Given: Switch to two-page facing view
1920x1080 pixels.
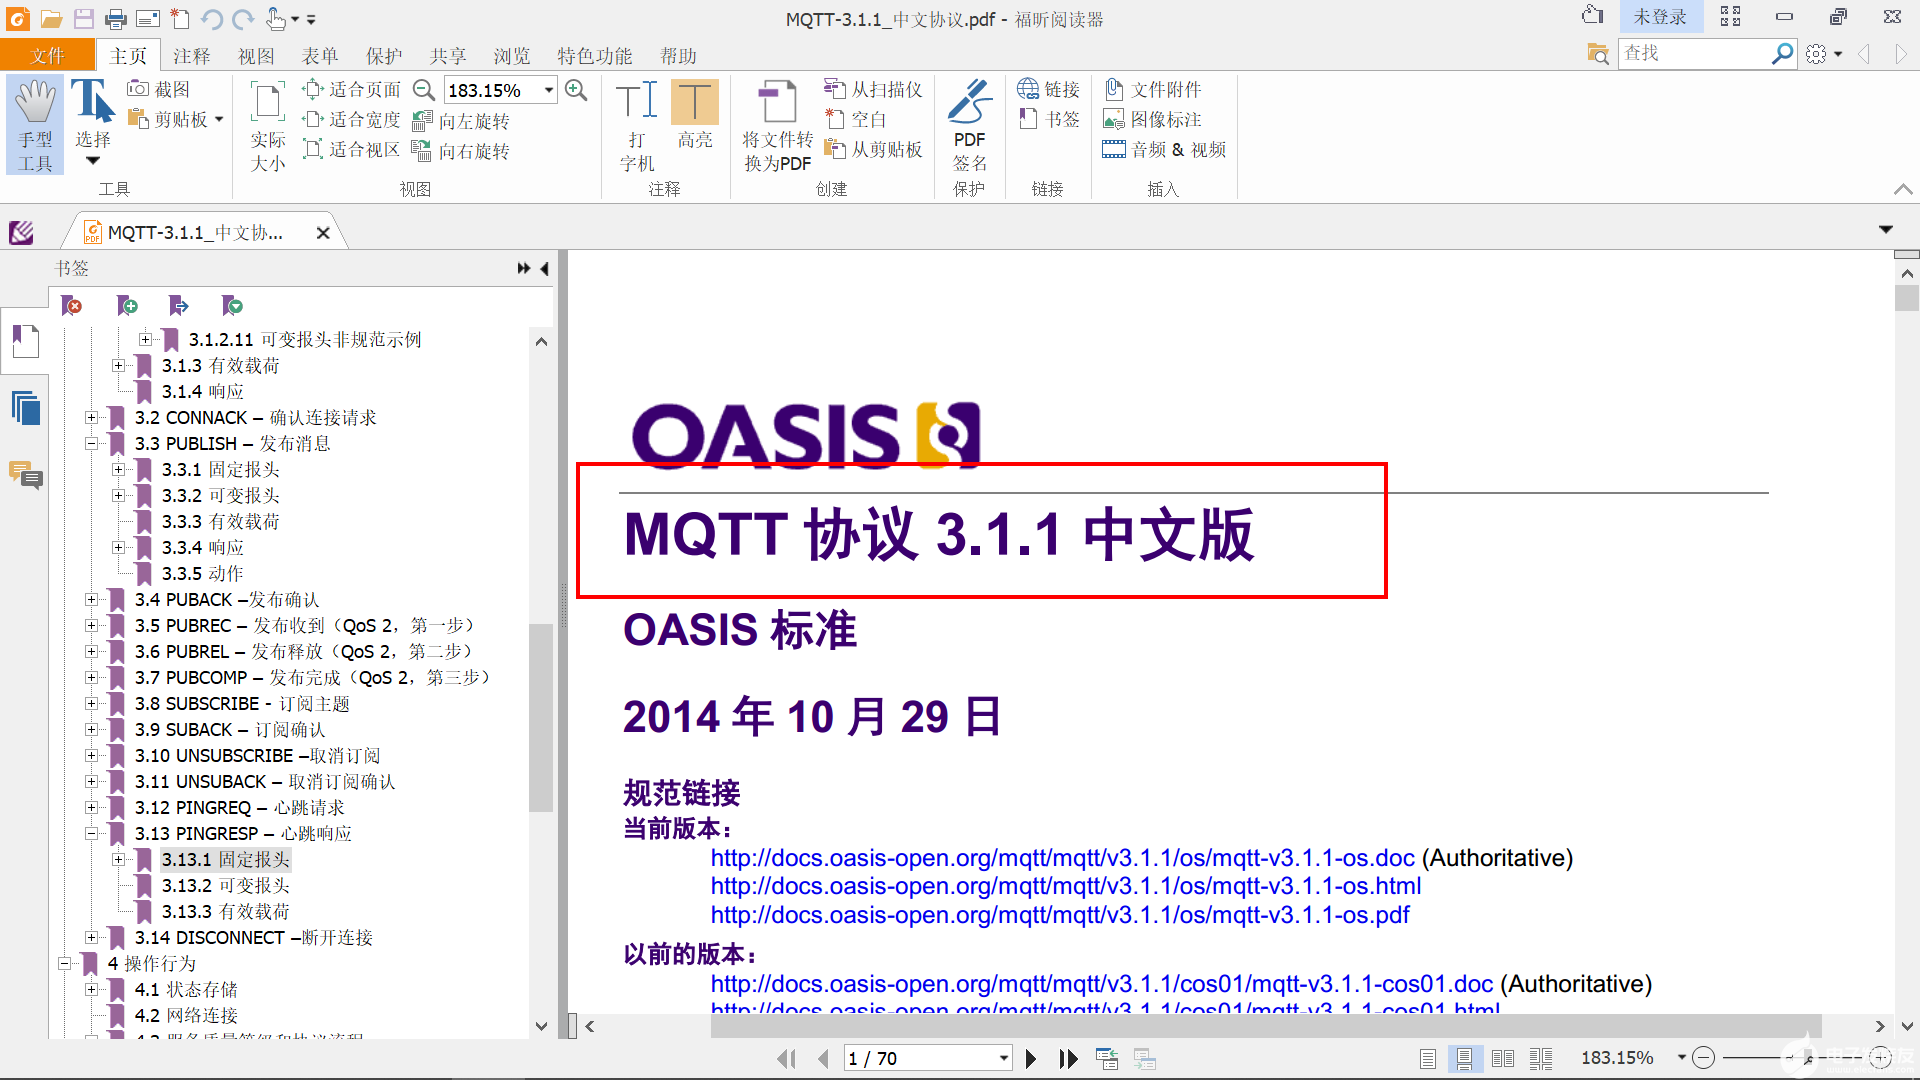Looking at the screenshot, I should point(1502,1058).
